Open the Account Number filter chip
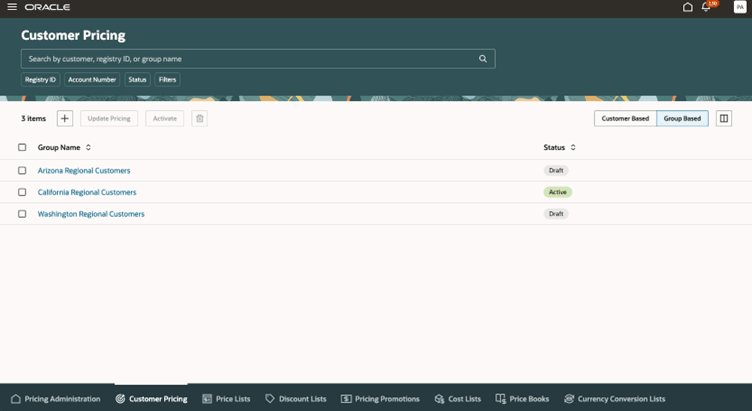The width and height of the screenshot is (752, 411). 92,80
